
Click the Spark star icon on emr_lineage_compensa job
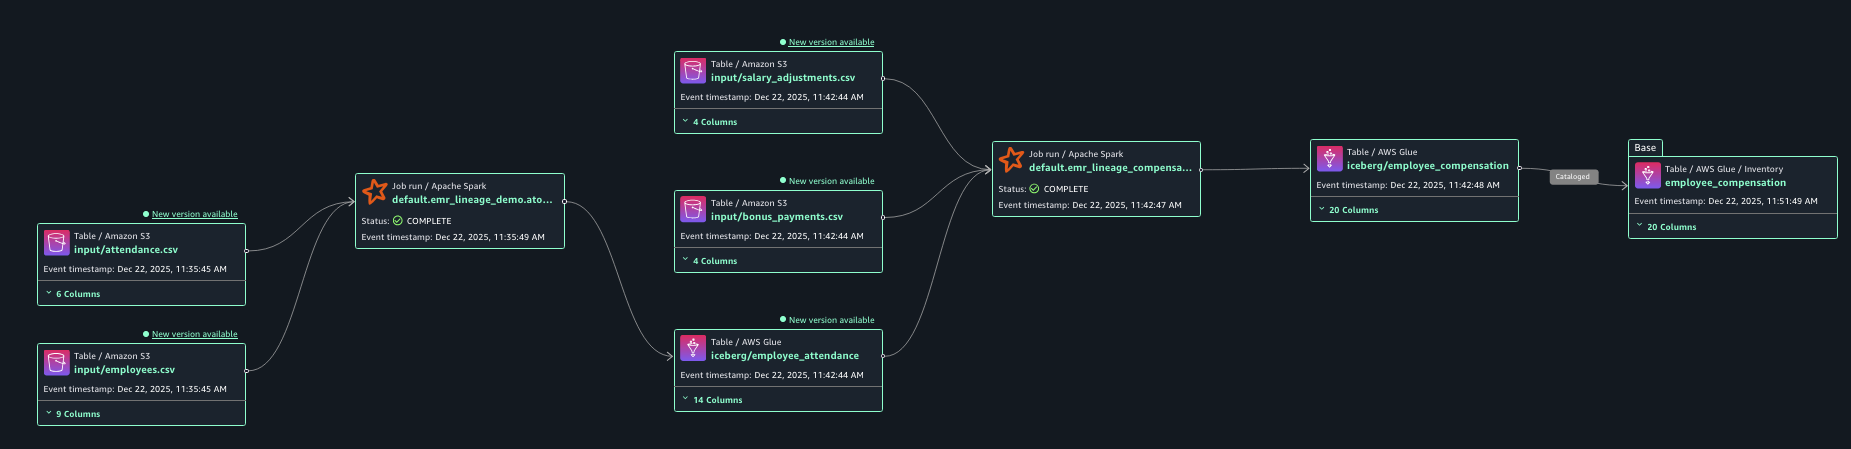pyautogui.click(x=1011, y=160)
